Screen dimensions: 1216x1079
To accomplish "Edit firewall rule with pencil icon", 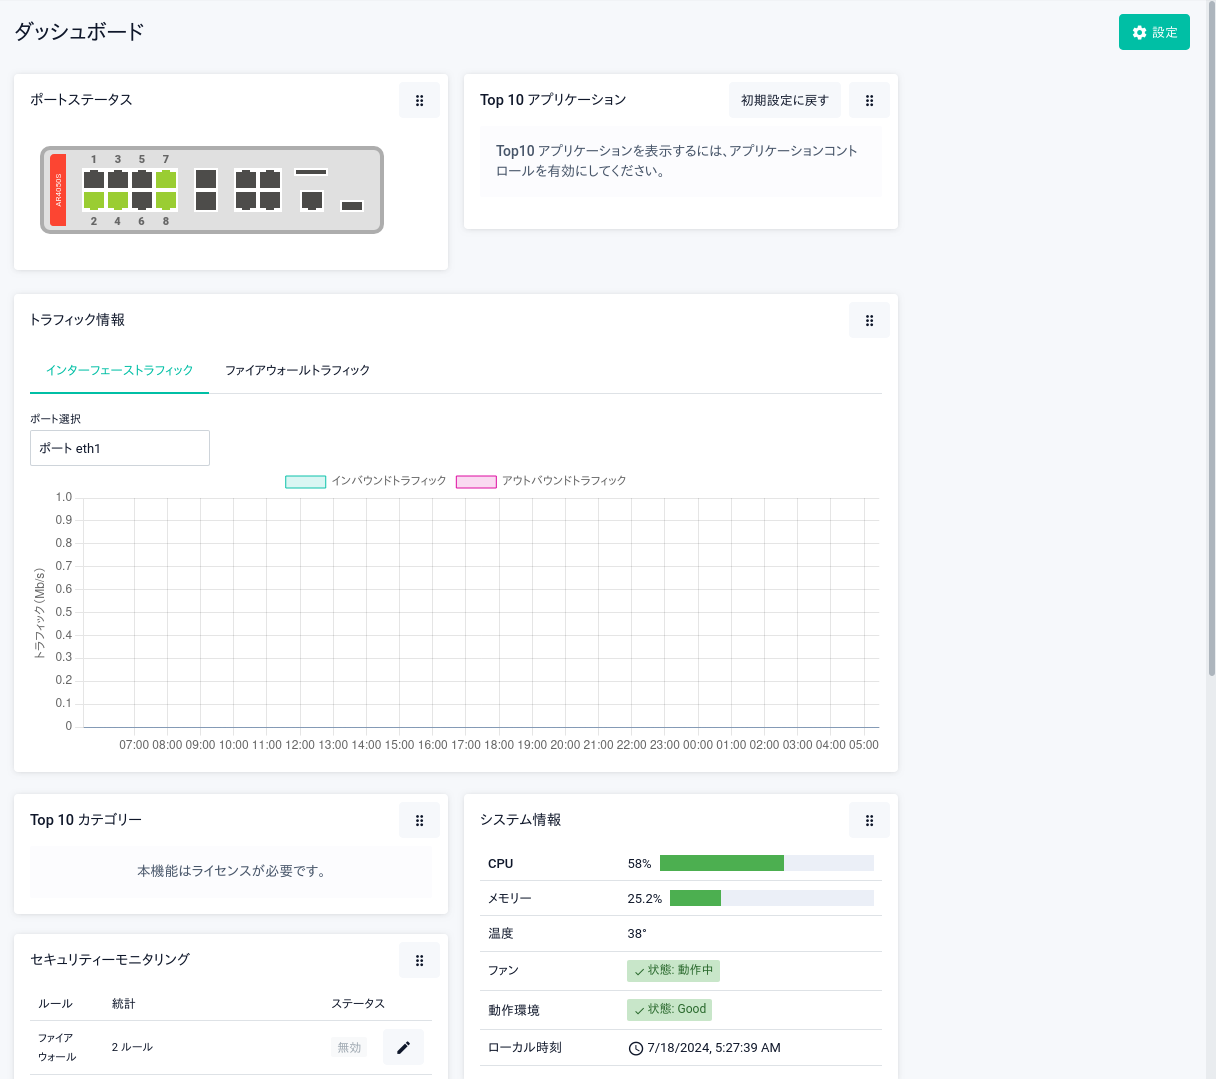I will tap(403, 1047).
